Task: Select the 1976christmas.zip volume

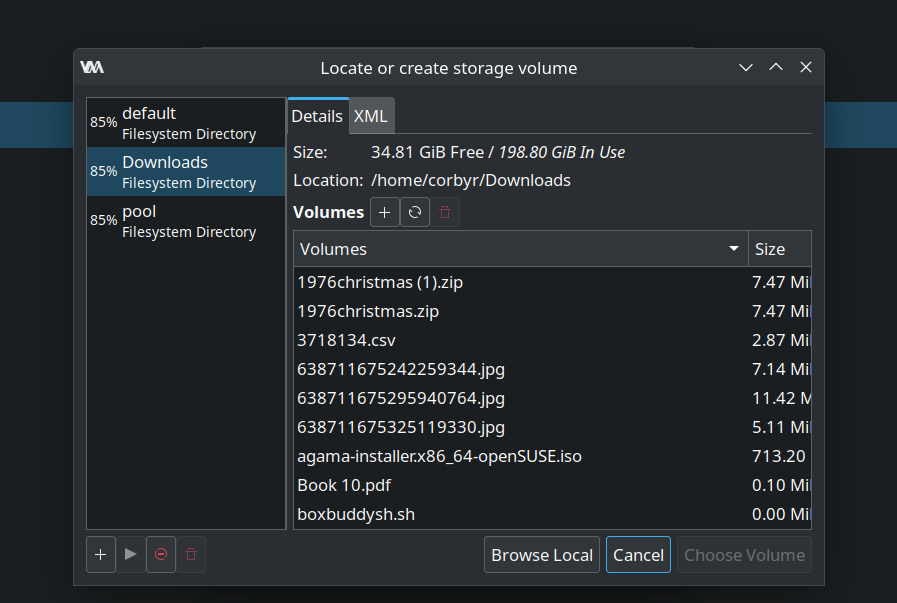Action: click(552, 311)
